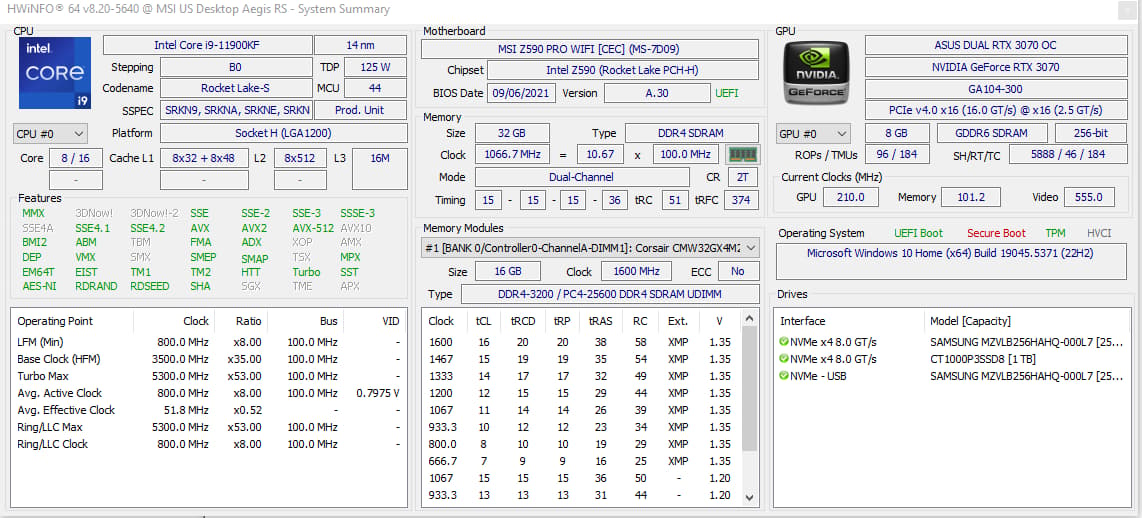Click the MSI Z590 PRO WIFI motherboard field
Viewport: 1142px width, 518px height.
pos(590,49)
